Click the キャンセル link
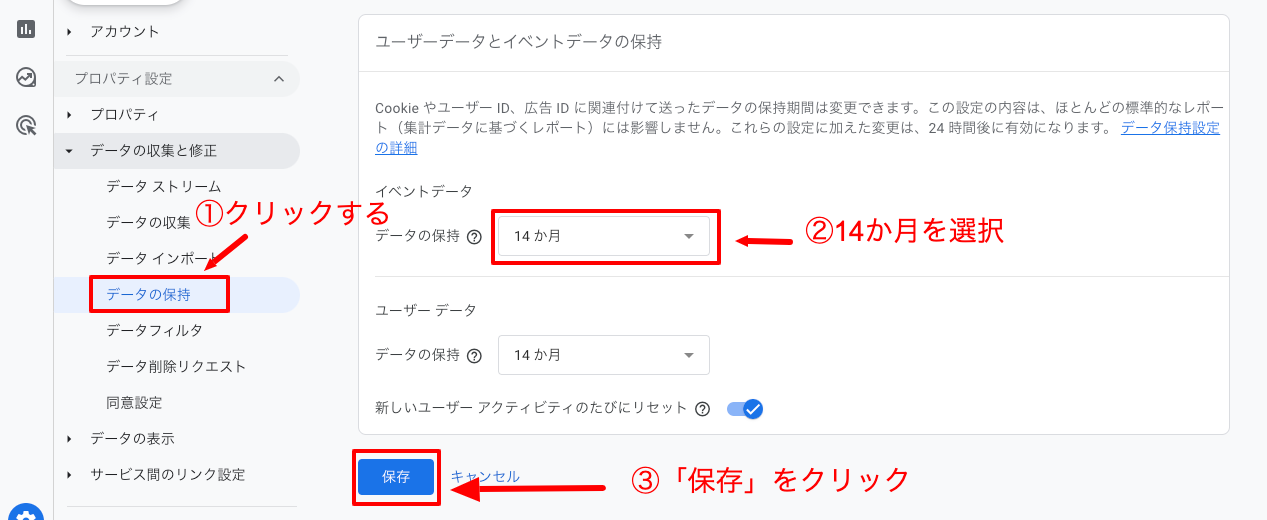 (485, 477)
